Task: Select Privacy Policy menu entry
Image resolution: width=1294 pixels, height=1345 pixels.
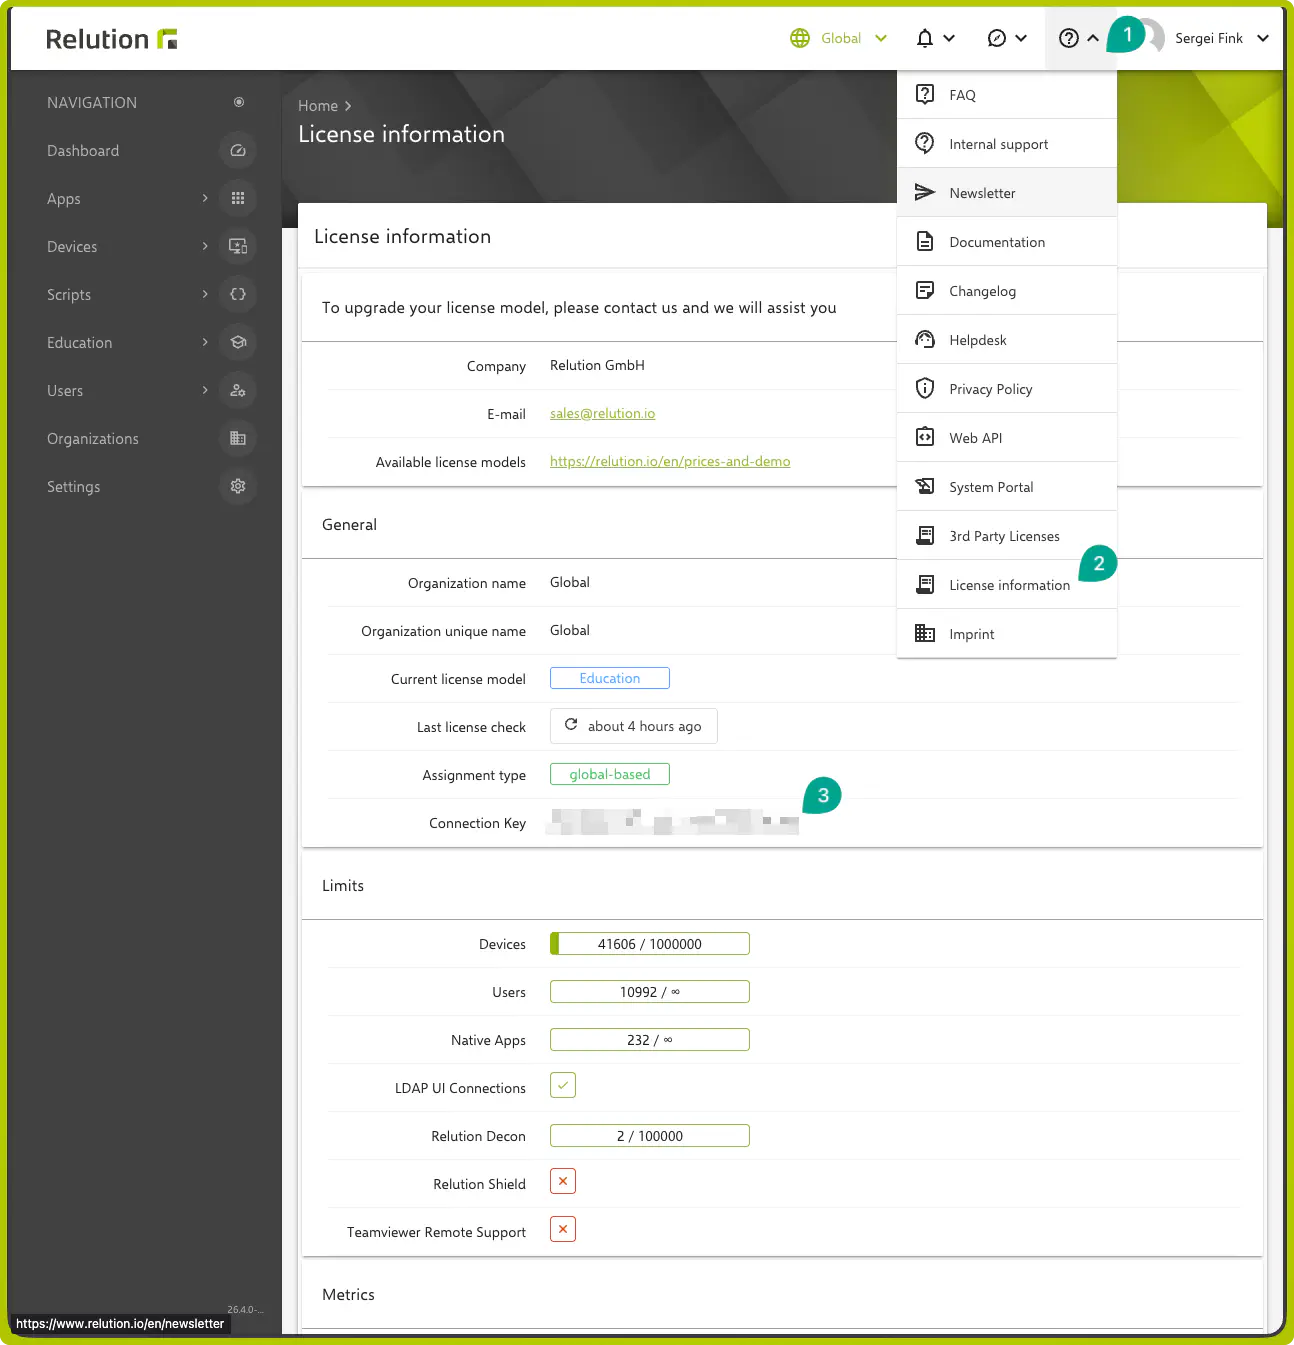Action: [1007, 389]
